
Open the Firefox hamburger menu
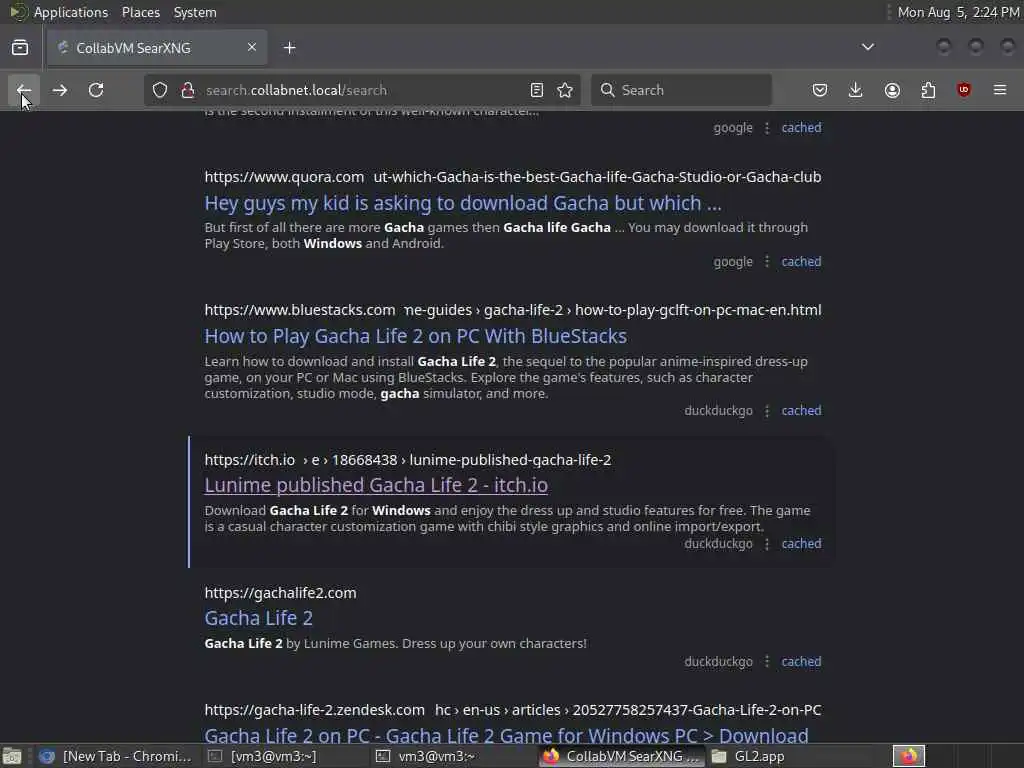[1000, 90]
